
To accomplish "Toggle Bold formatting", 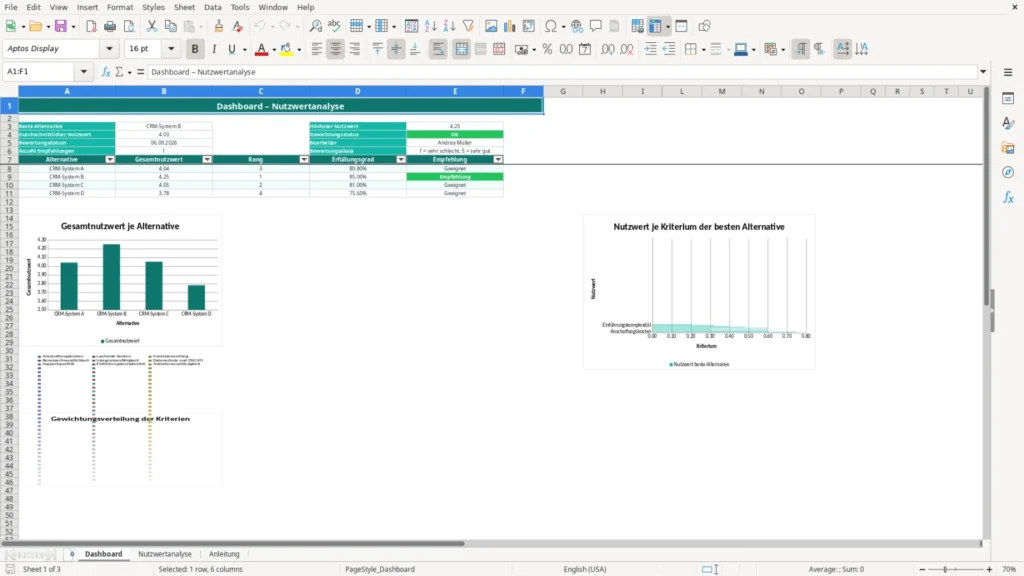I will tap(195, 49).
